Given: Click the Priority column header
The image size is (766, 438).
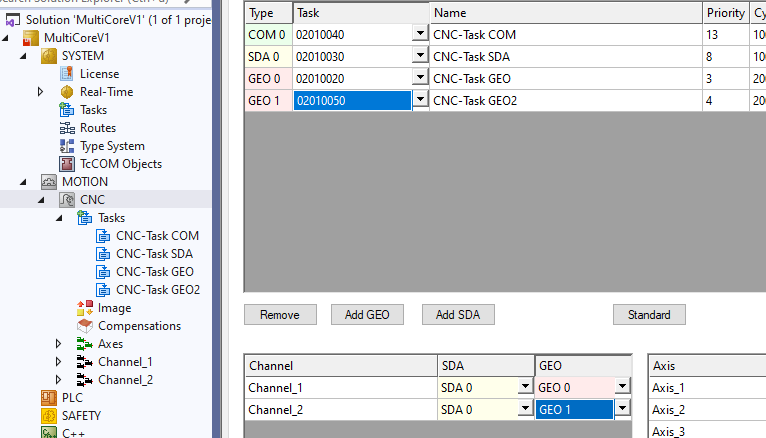Looking at the screenshot, I should (x=725, y=13).
